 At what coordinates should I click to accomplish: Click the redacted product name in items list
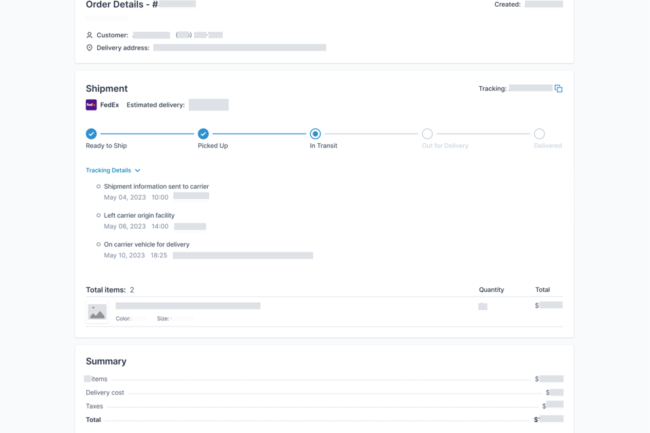(188, 305)
